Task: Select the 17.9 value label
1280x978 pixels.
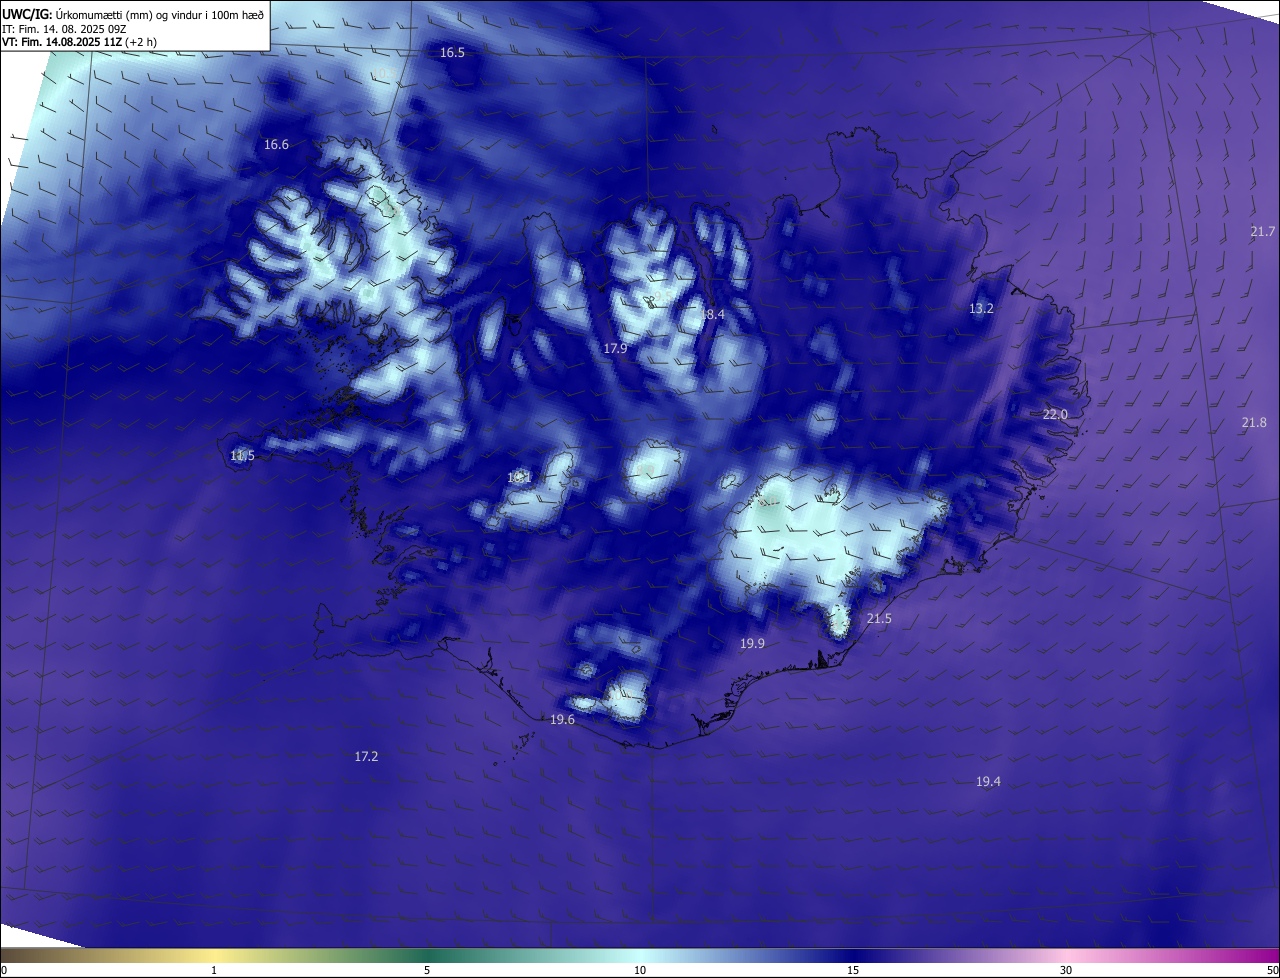Action: coord(616,349)
